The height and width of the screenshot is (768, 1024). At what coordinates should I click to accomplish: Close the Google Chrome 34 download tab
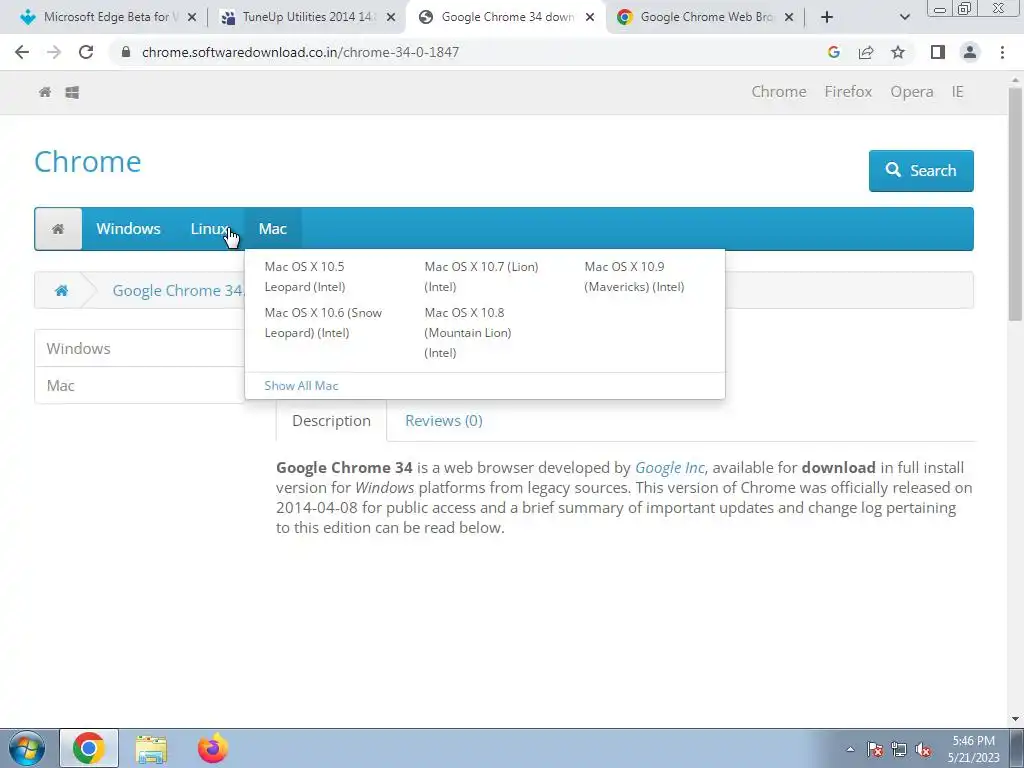(590, 17)
